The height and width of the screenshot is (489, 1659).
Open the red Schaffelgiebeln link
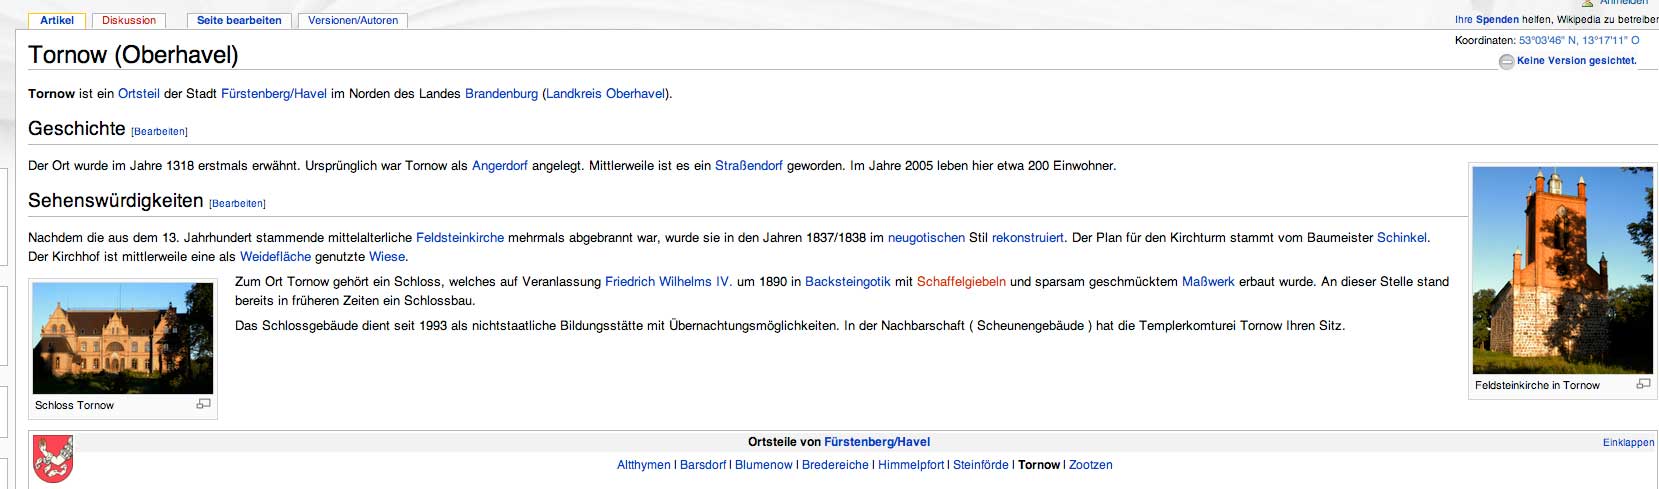(x=960, y=282)
